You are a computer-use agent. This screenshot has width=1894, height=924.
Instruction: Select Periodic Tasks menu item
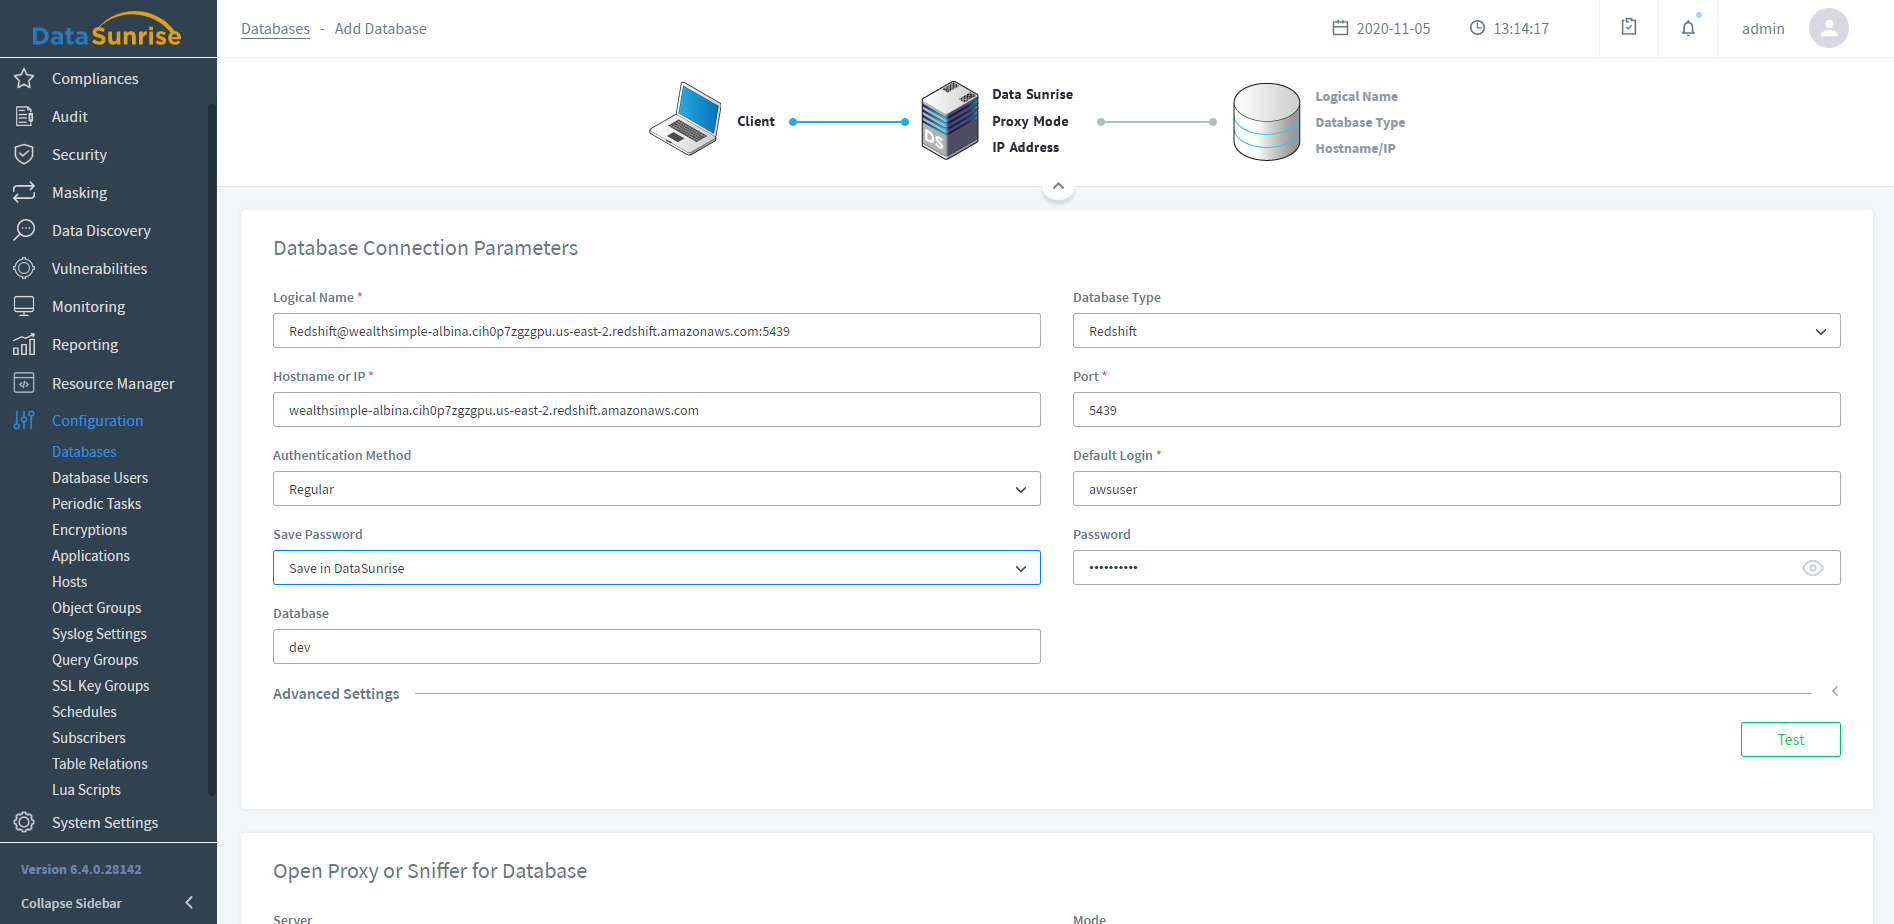96,504
